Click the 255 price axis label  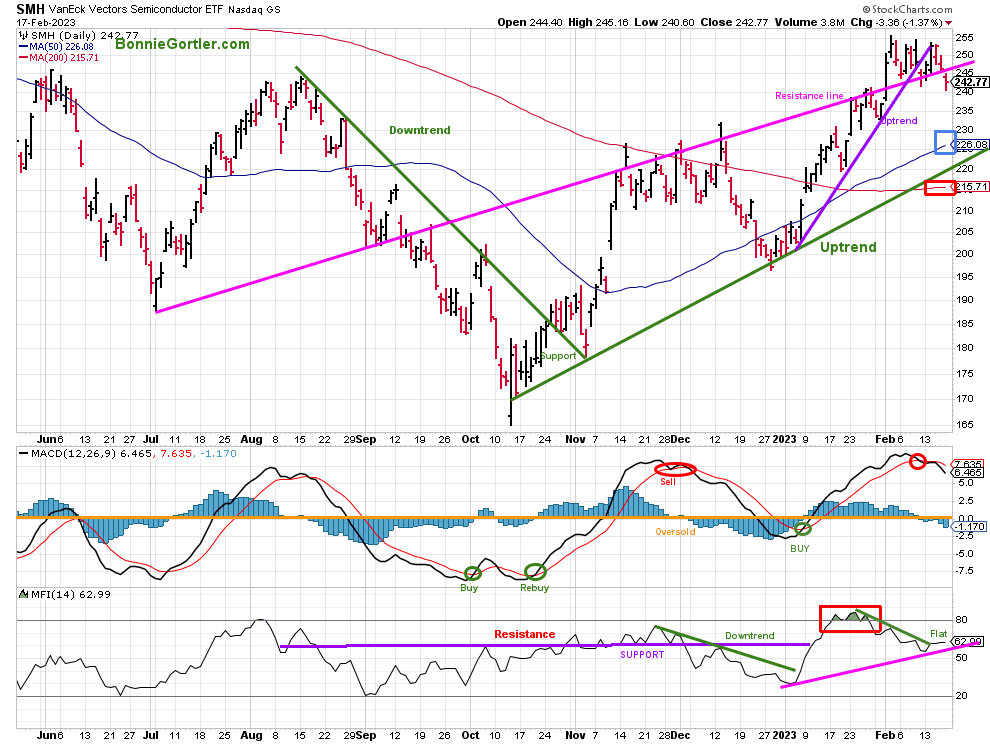(x=964, y=37)
